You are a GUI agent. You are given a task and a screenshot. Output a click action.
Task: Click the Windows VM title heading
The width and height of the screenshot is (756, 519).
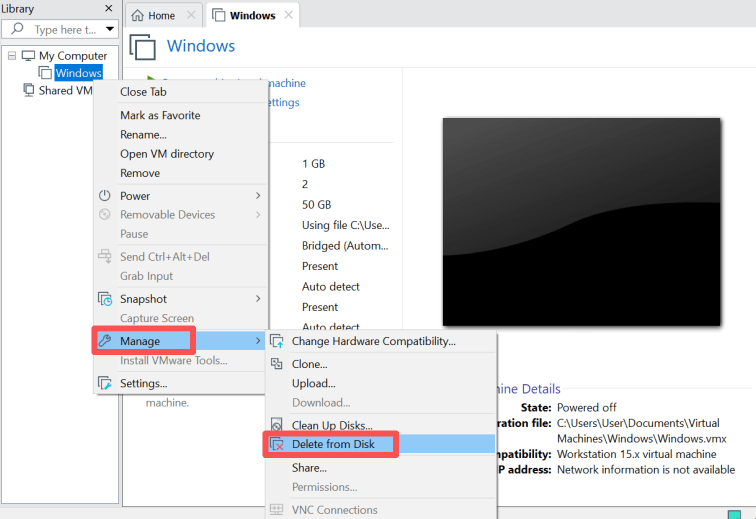tap(201, 46)
